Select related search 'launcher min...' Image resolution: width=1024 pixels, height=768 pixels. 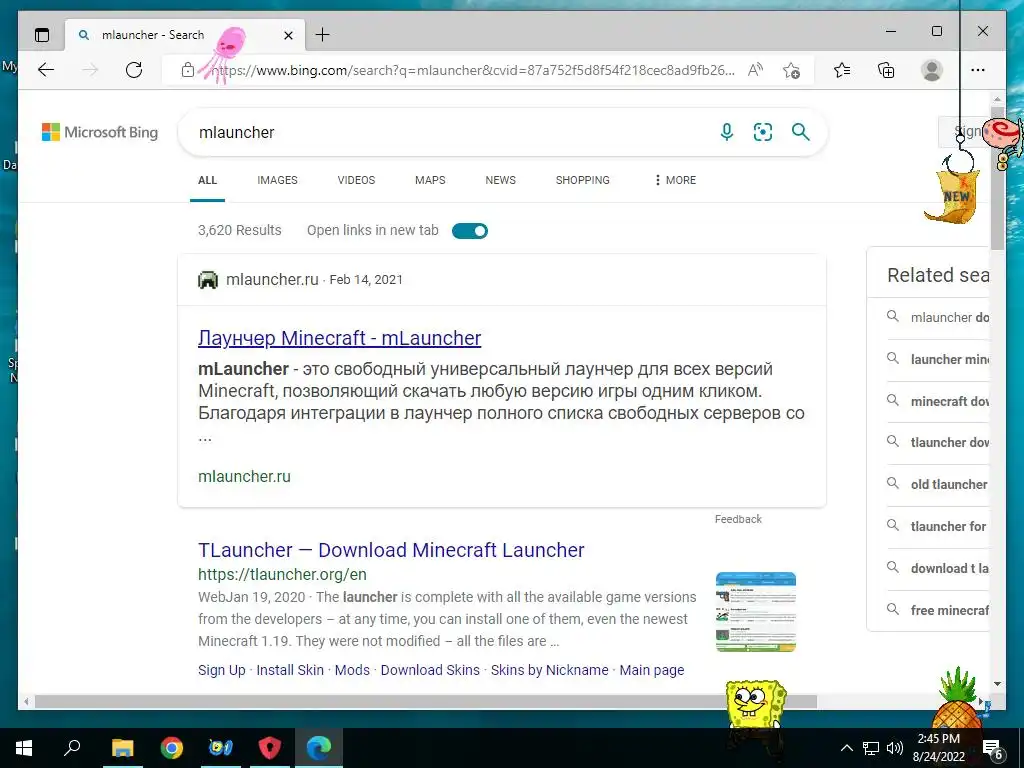tap(937, 359)
